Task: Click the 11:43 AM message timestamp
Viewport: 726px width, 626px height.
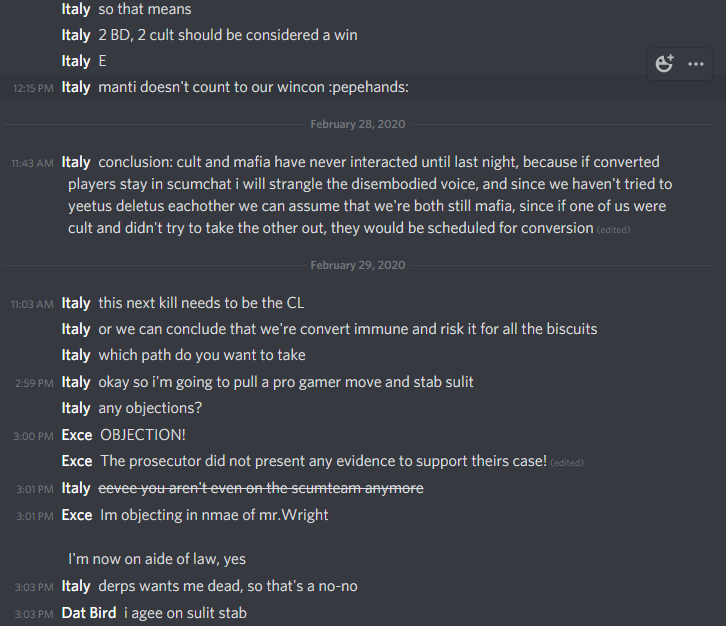Action: 32,162
